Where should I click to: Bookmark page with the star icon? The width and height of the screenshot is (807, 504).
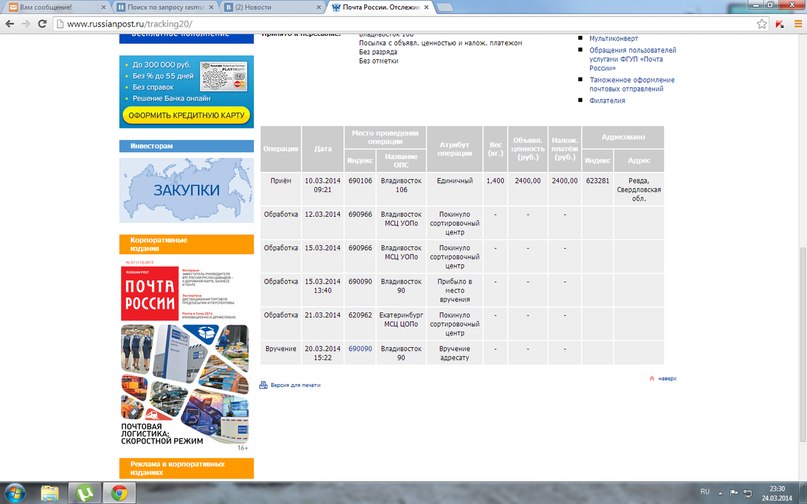pyautogui.click(x=762, y=24)
